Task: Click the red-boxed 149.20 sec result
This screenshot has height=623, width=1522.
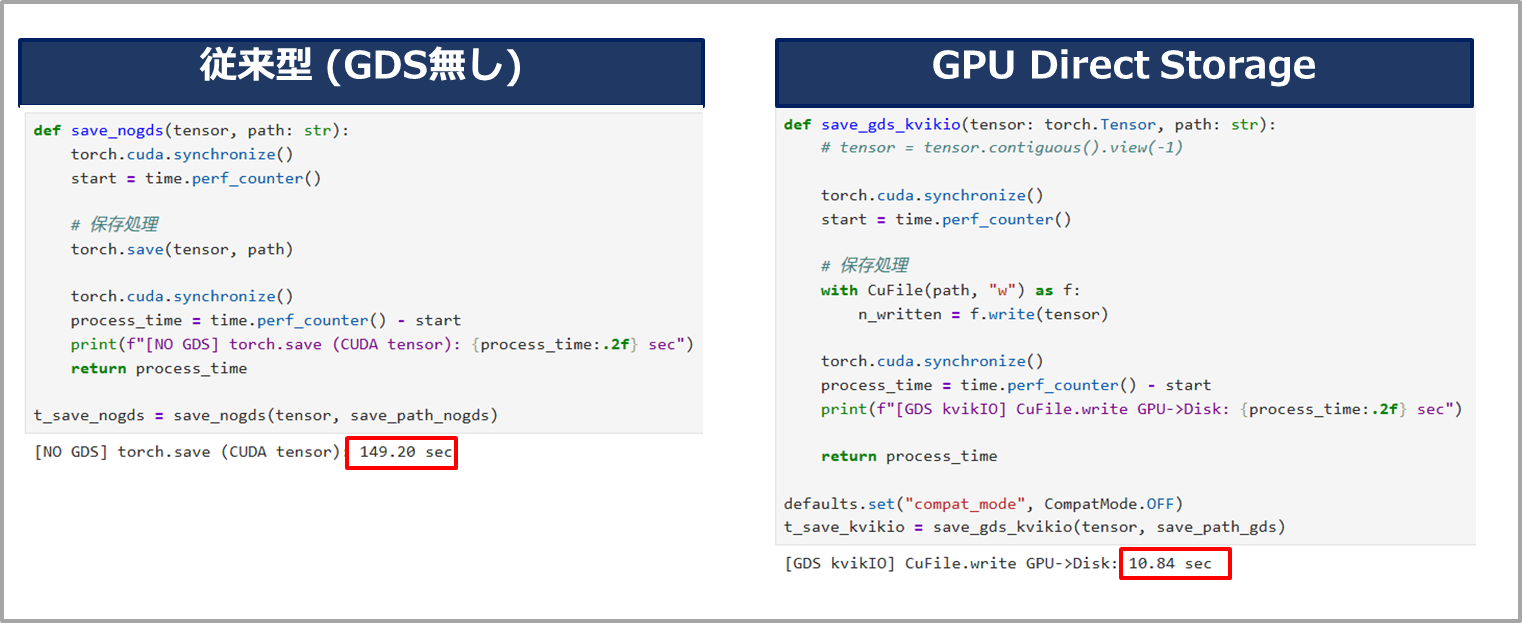Action: [x=401, y=452]
